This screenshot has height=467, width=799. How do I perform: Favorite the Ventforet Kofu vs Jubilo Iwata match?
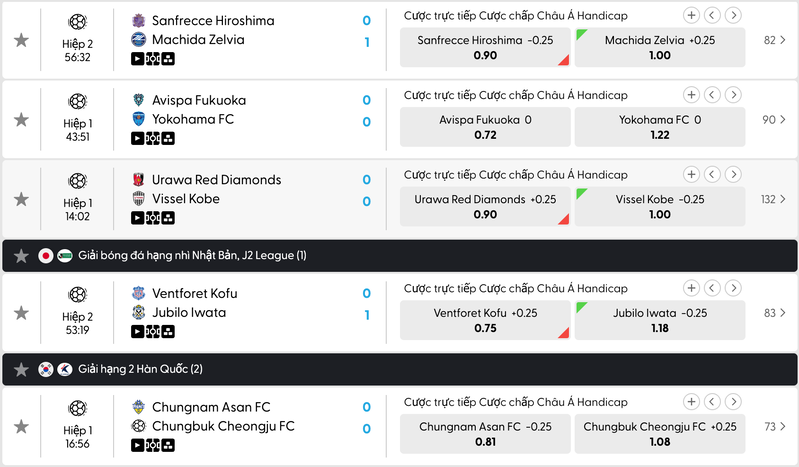tap(21, 313)
